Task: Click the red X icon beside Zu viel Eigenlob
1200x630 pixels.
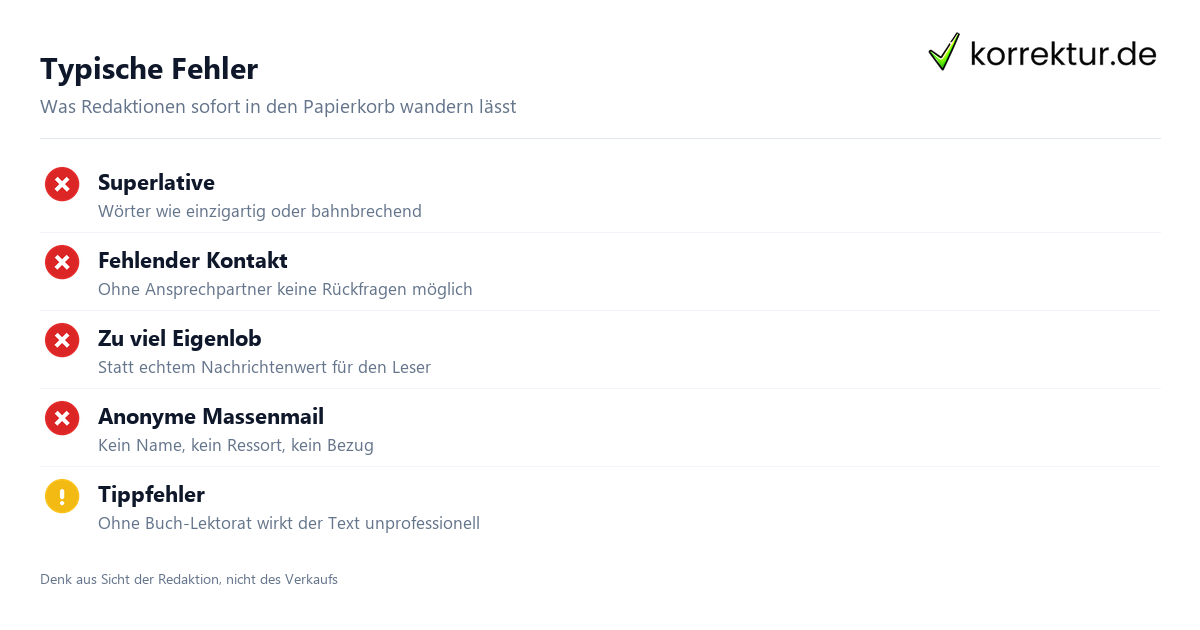Action: (x=62, y=340)
